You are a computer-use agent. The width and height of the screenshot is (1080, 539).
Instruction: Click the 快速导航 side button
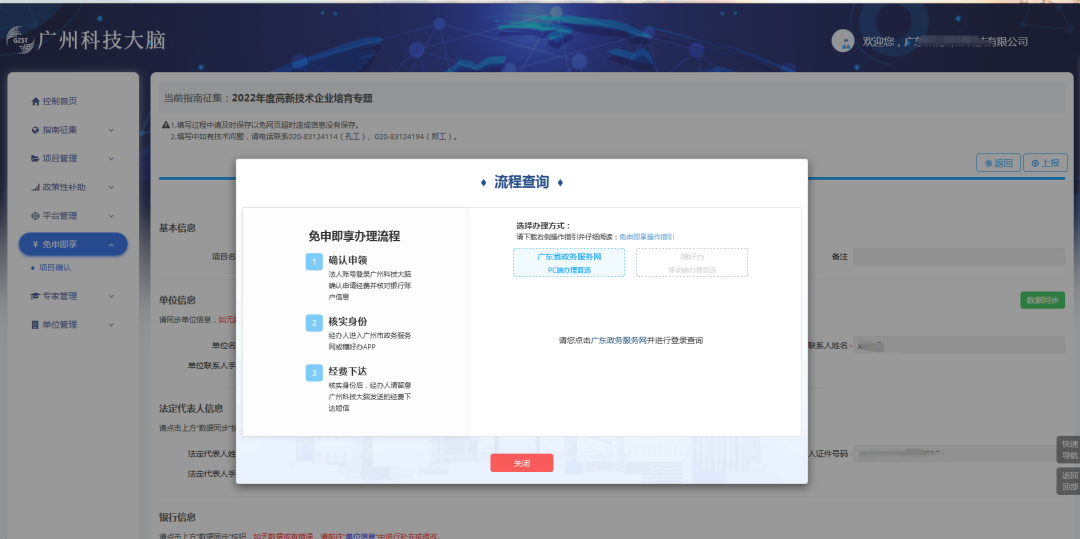[1068, 450]
